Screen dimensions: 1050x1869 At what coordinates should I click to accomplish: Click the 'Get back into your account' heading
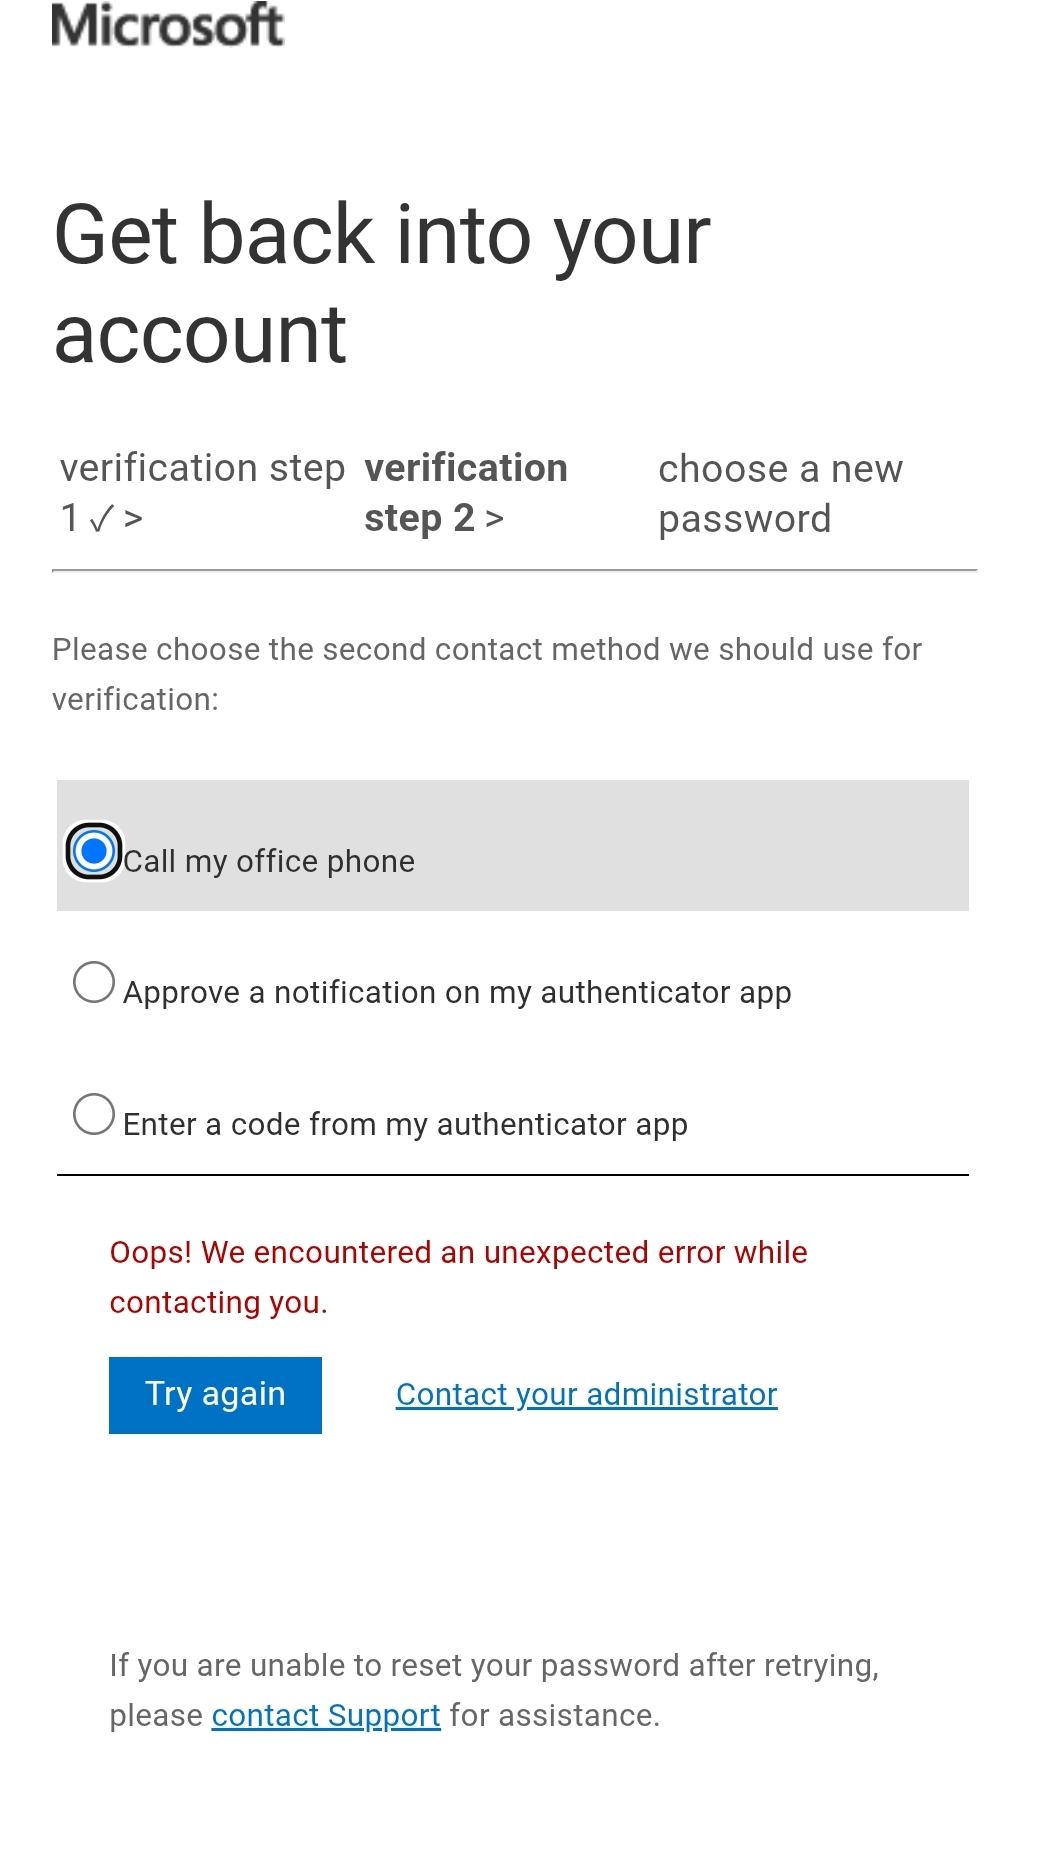click(x=382, y=280)
